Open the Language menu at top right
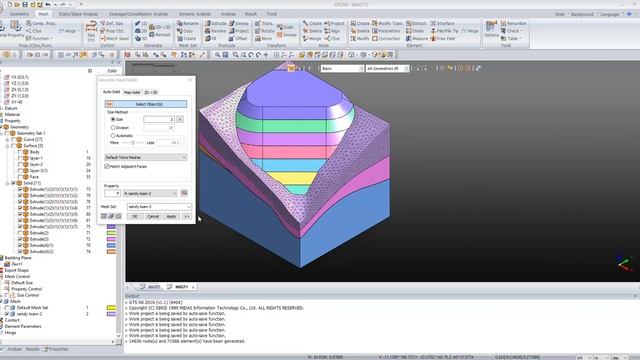640x360 pixels. pos(610,14)
